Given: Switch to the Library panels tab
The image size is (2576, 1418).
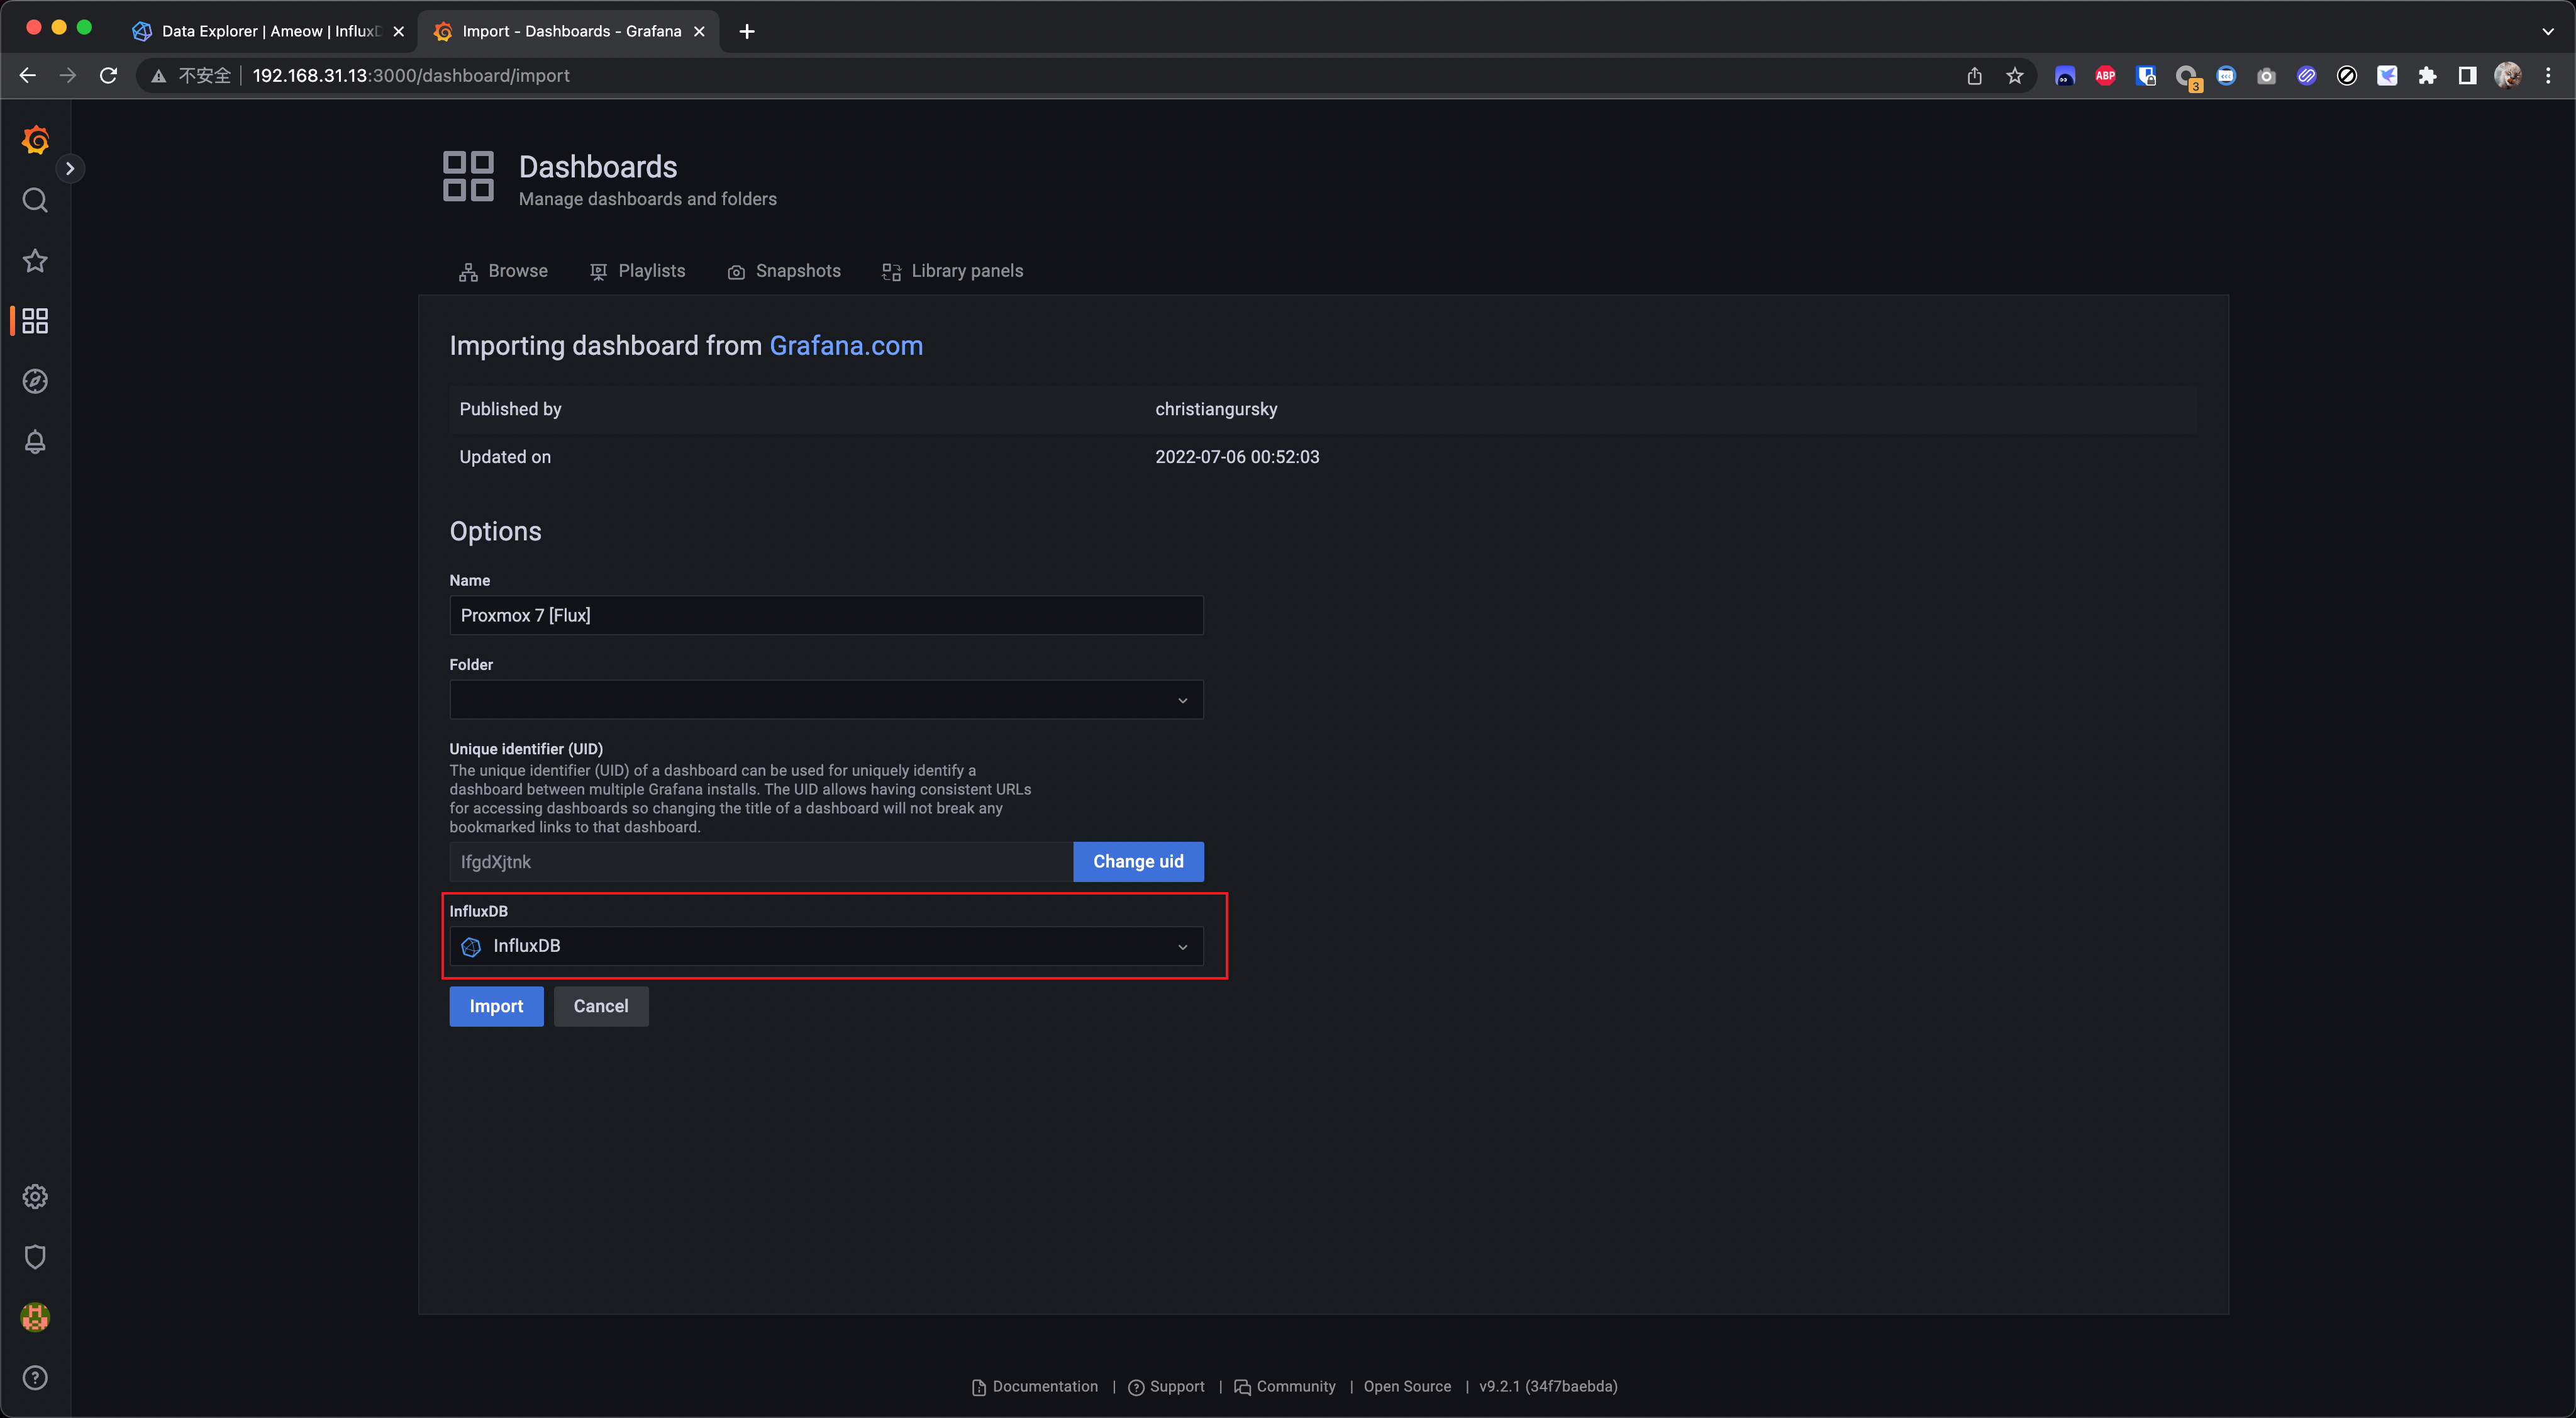Looking at the screenshot, I should coord(953,271).
